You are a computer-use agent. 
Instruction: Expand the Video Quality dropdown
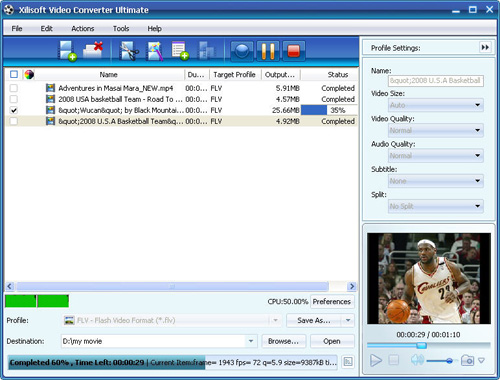477,130
